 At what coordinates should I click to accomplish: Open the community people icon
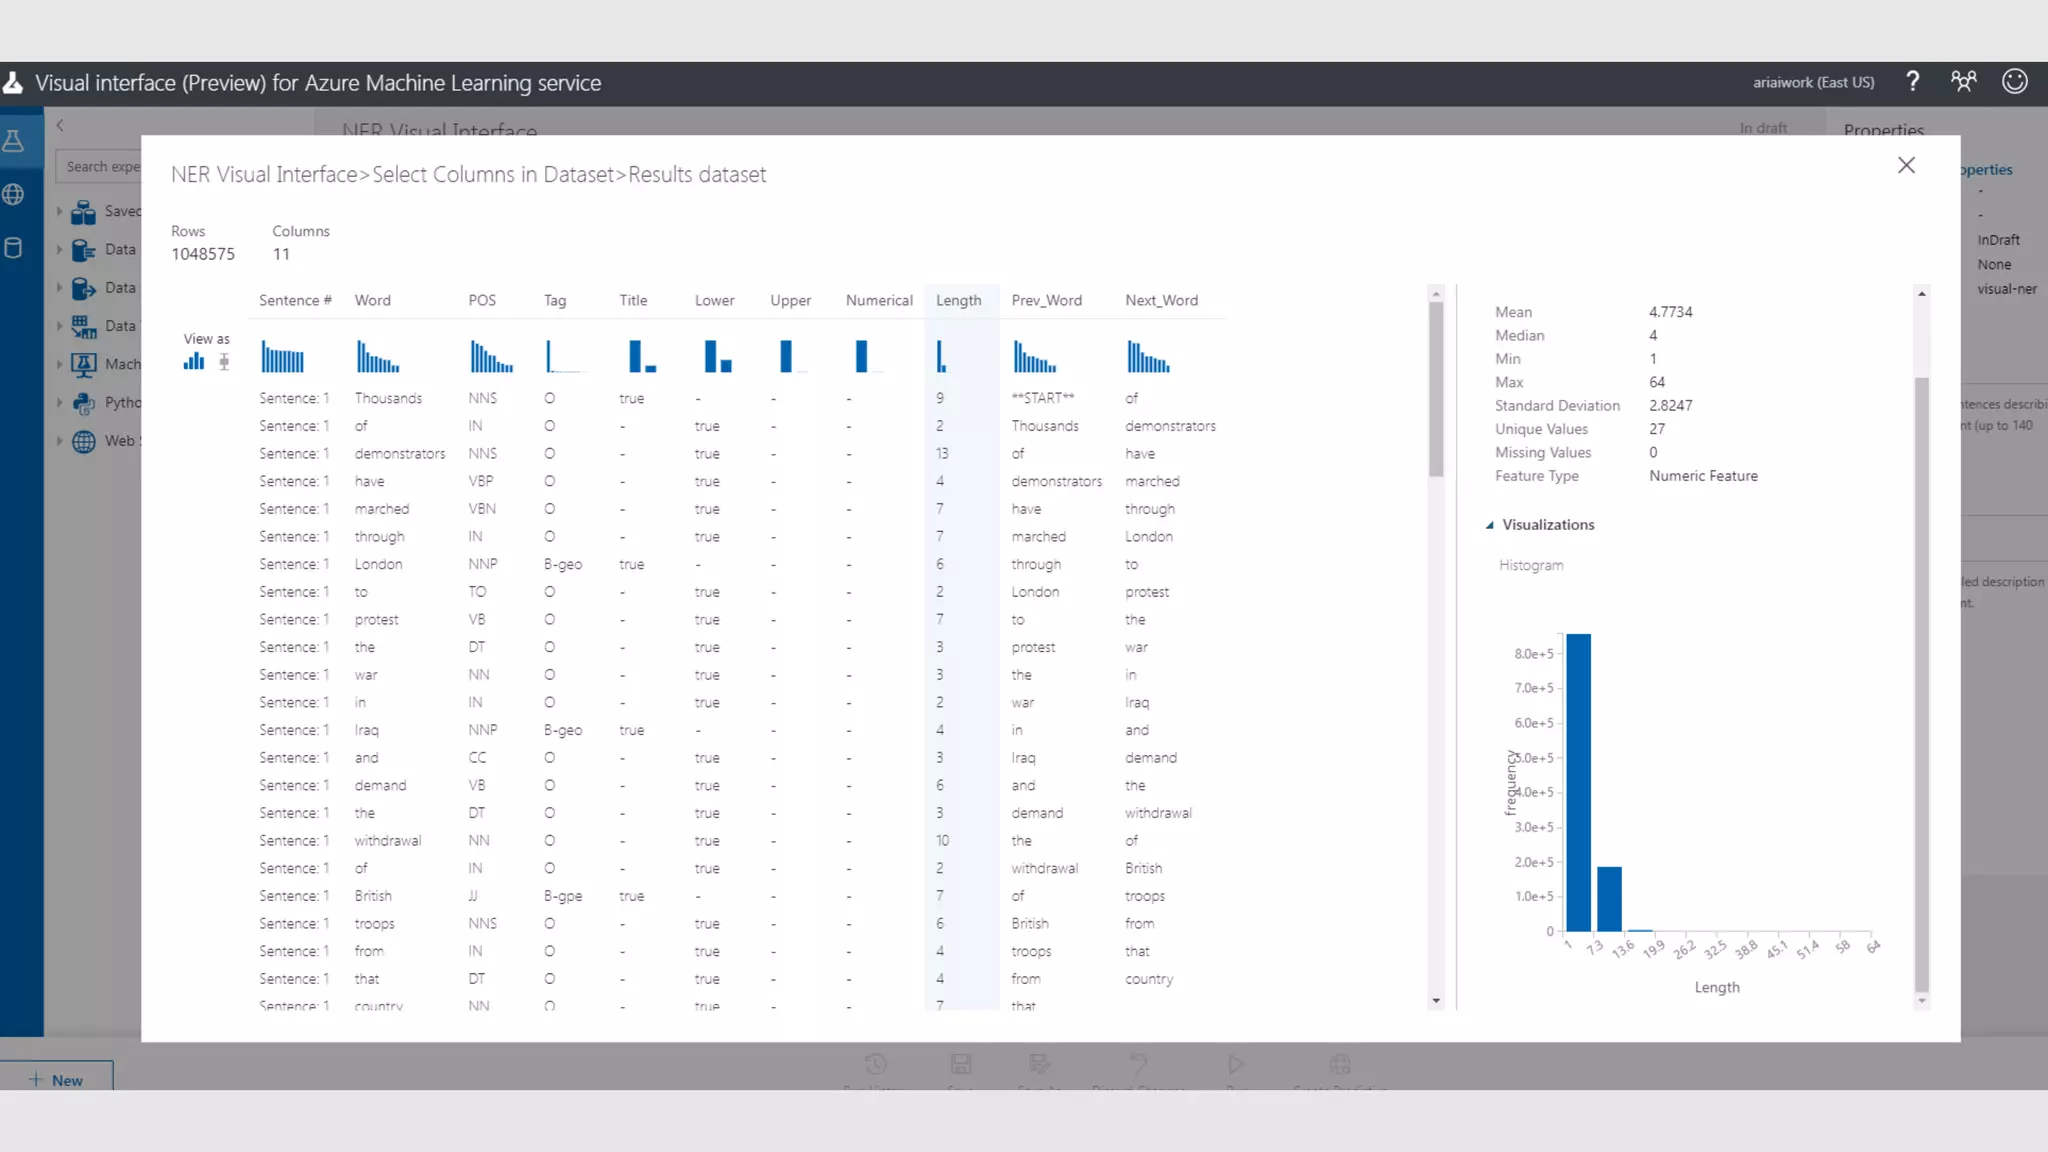(1963, 82)
